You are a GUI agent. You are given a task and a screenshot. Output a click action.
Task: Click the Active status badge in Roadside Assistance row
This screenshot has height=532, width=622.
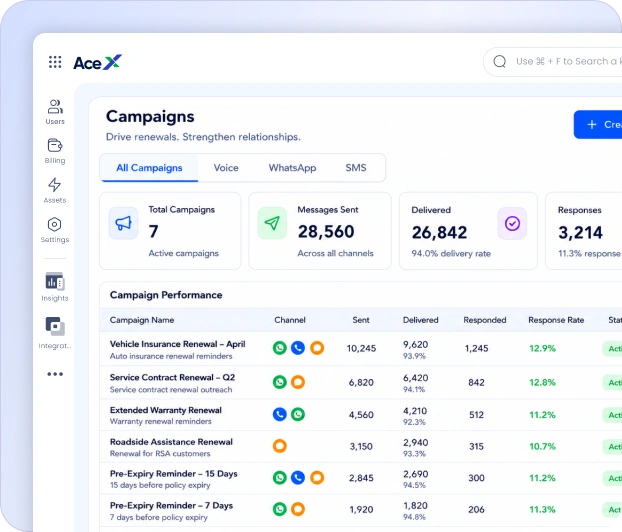[x=612, y=446]
